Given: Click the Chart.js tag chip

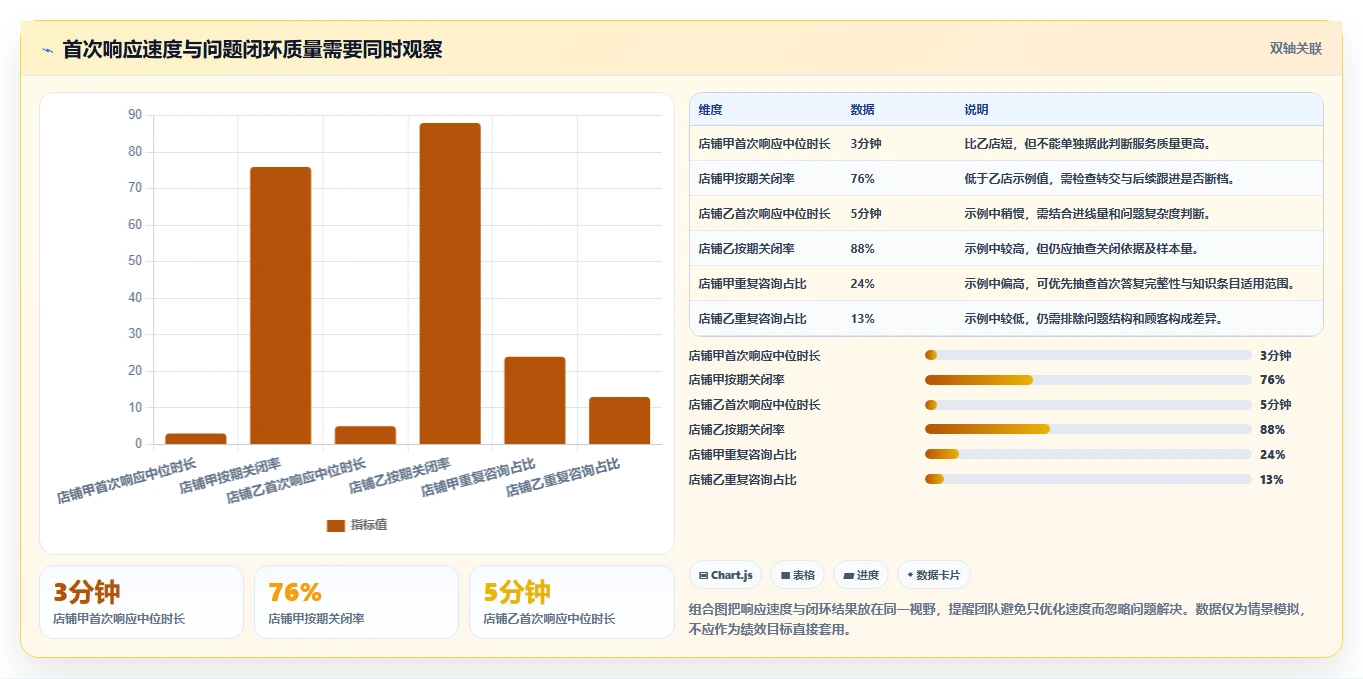Looking at the screenshot, I should (725, 575).
